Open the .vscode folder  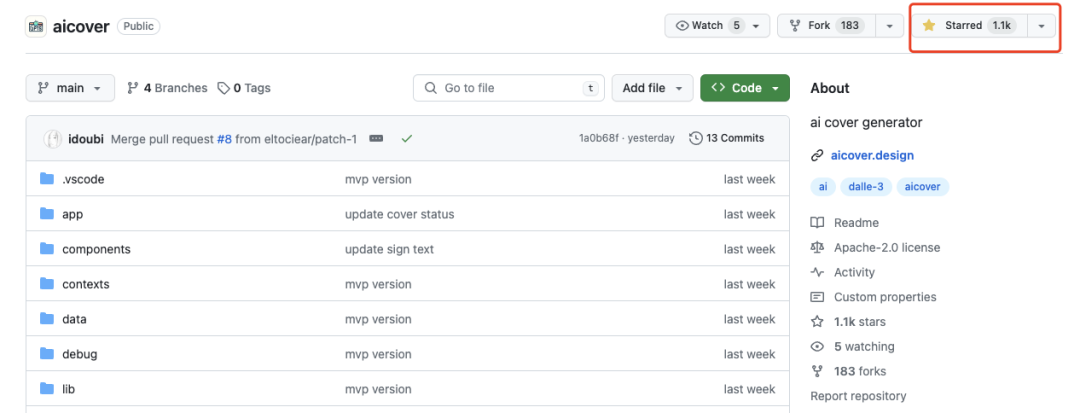coord(83,179)
